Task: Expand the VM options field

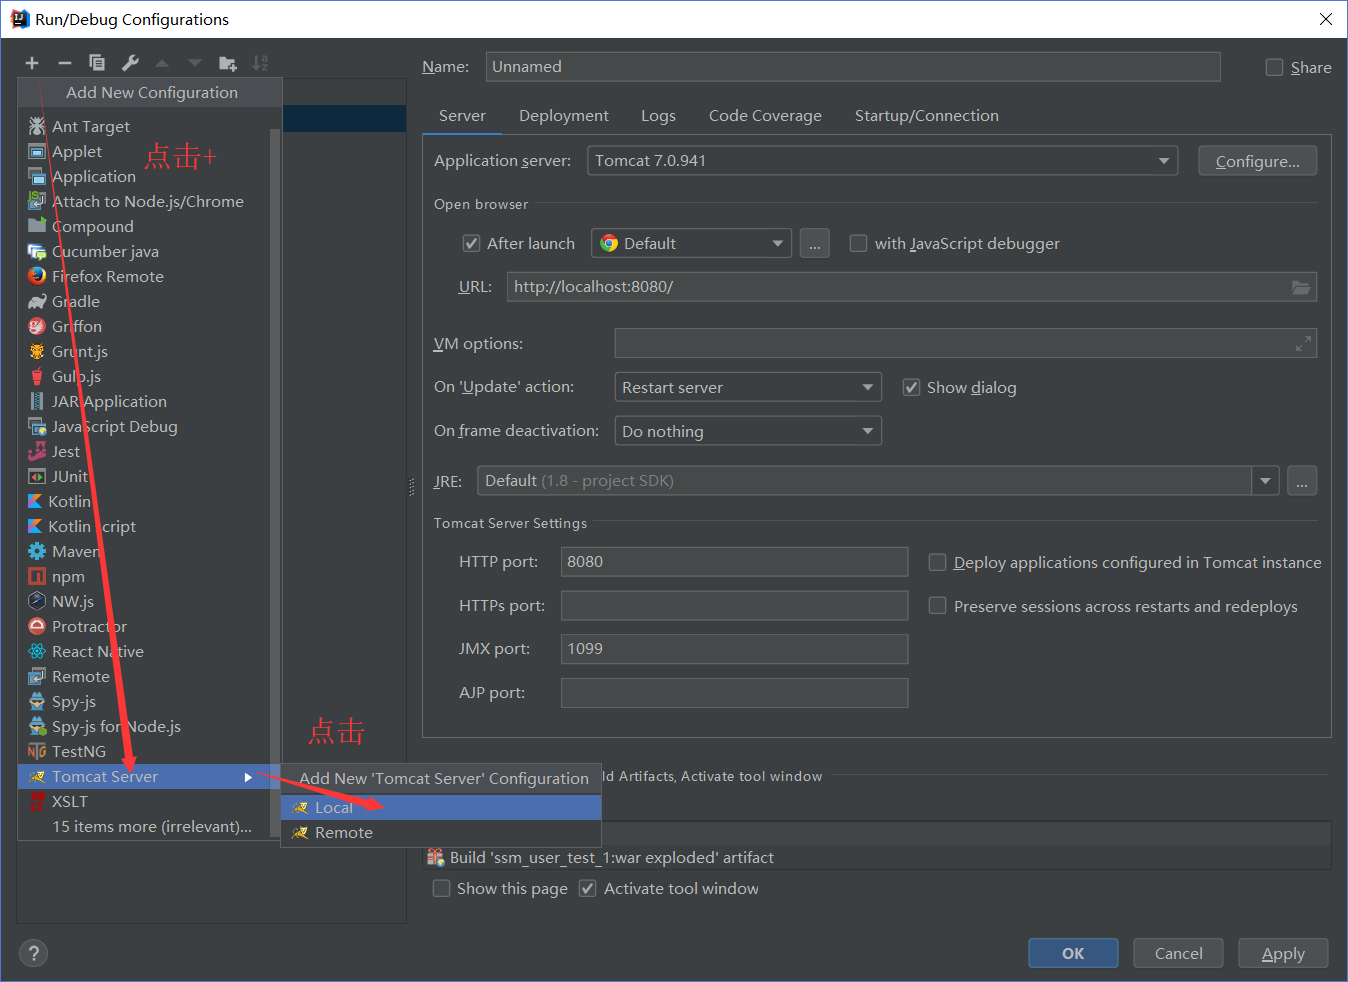Action: click(x=1303, y=344)
